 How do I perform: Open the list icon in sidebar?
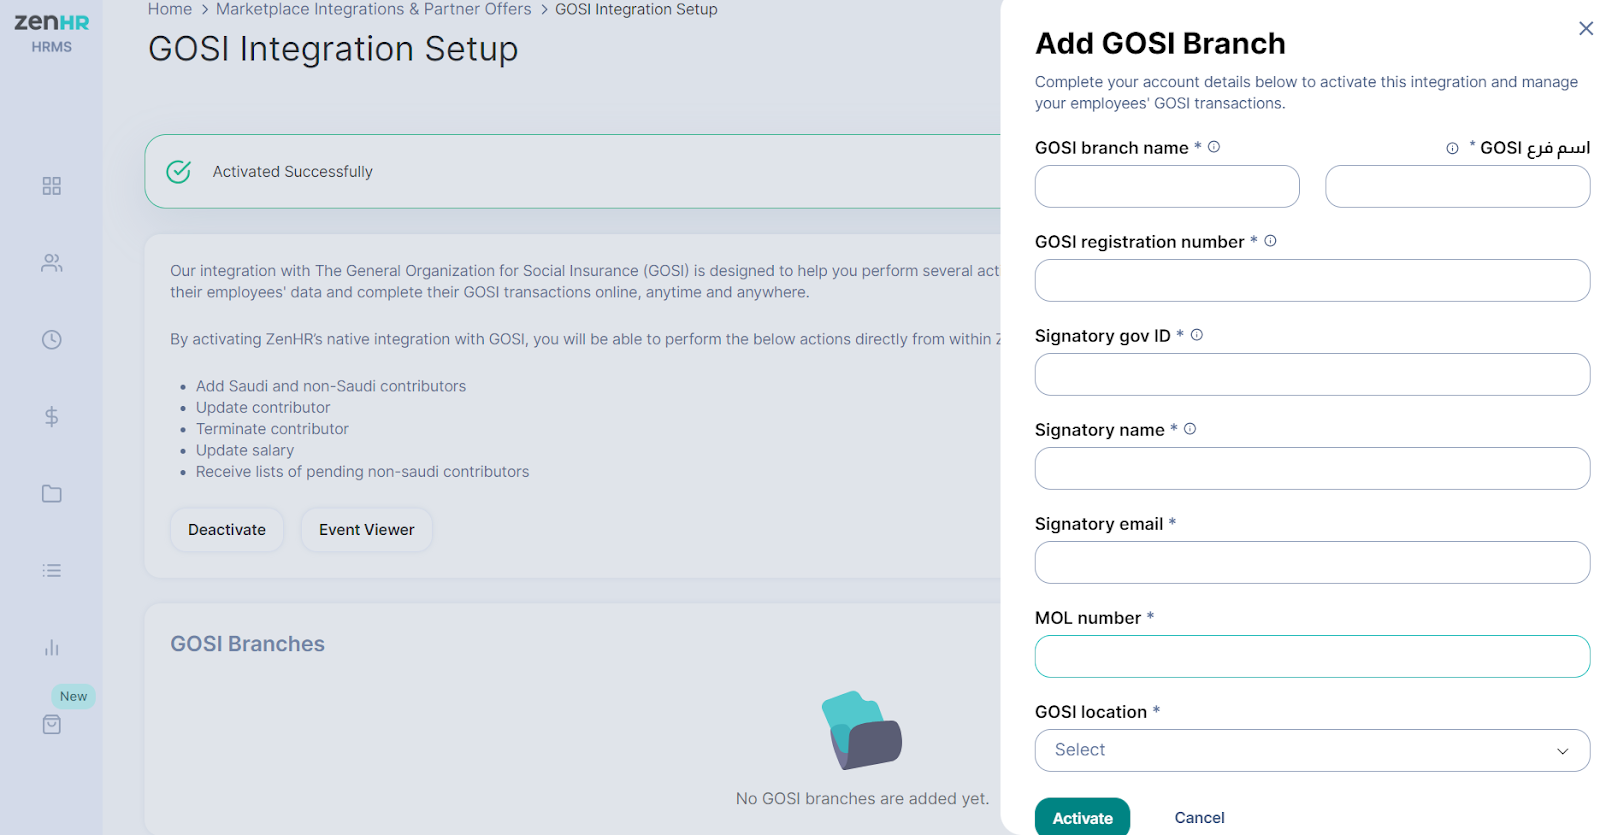click(52, 571)
